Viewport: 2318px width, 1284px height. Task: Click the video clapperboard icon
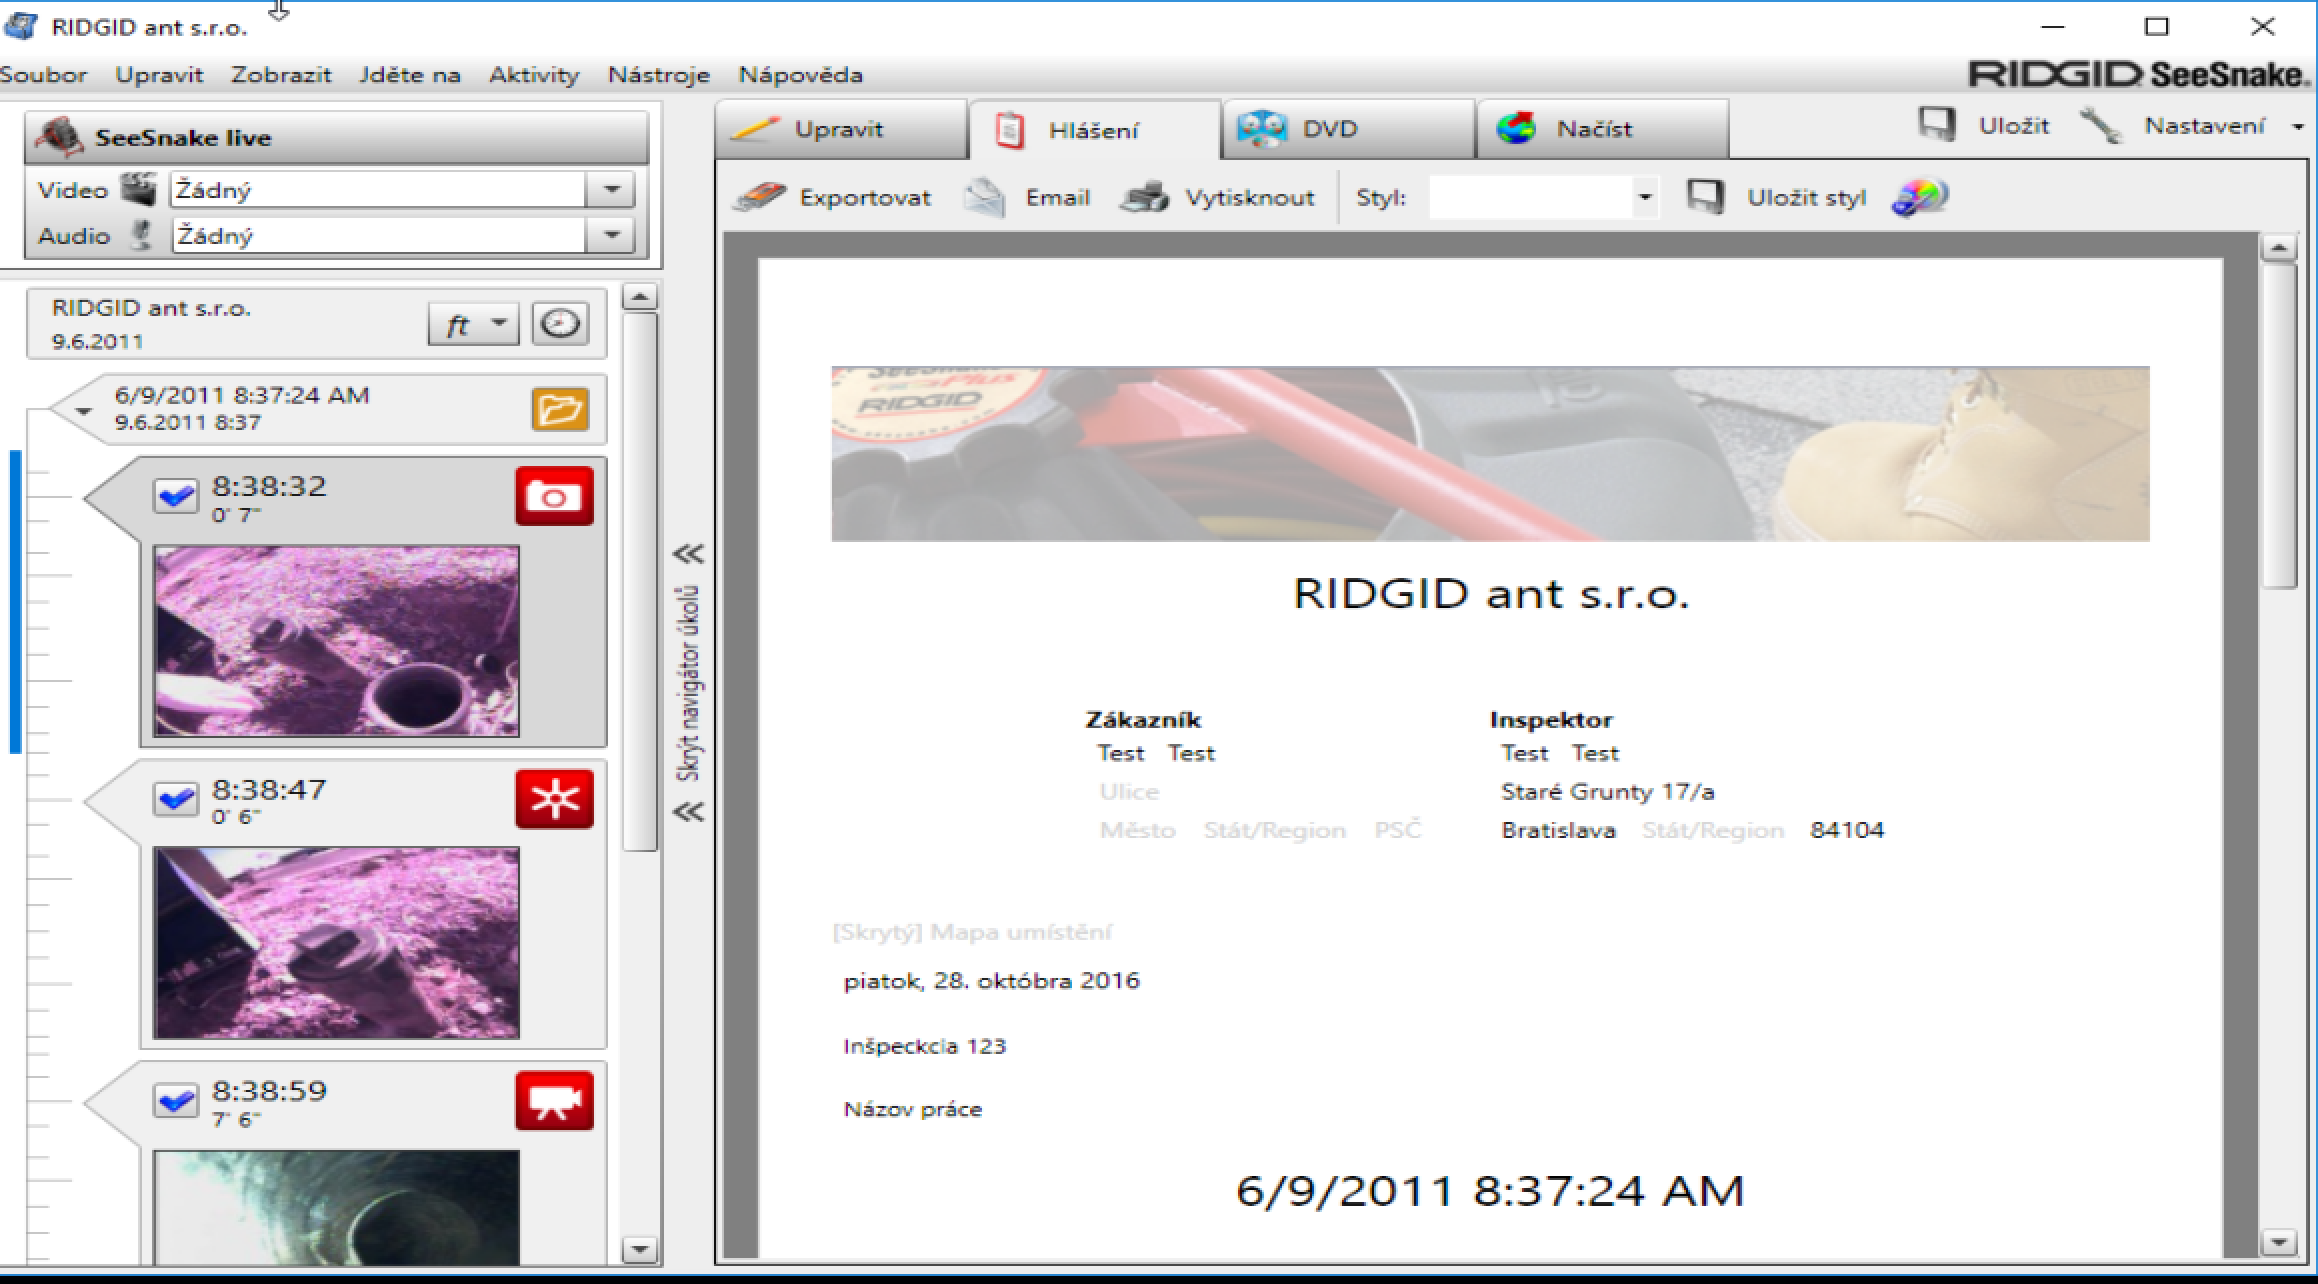click(x=139, y=189)
